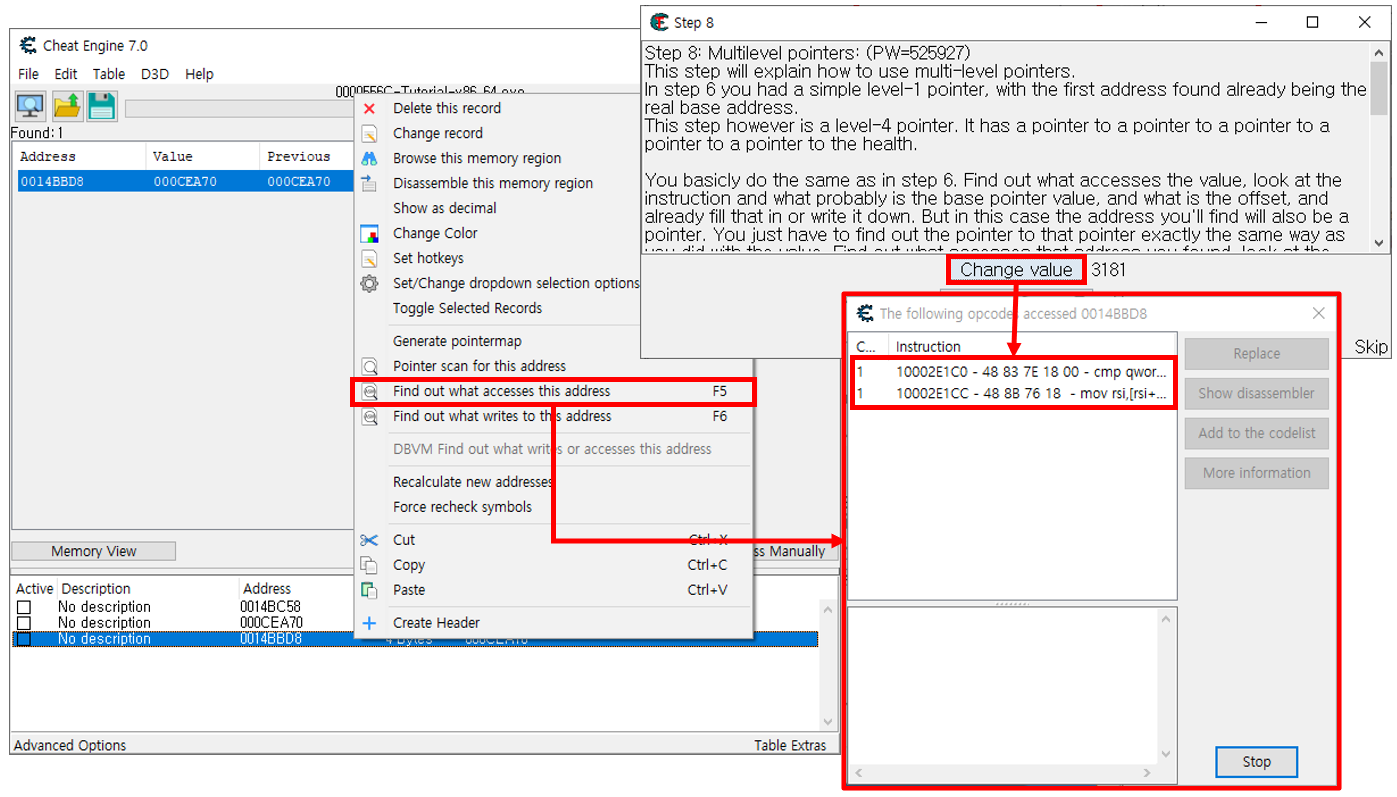This screenshot has height=797, width=1397.
Task: Click the address table scrollbar down arrow
Action: [827, 722]
